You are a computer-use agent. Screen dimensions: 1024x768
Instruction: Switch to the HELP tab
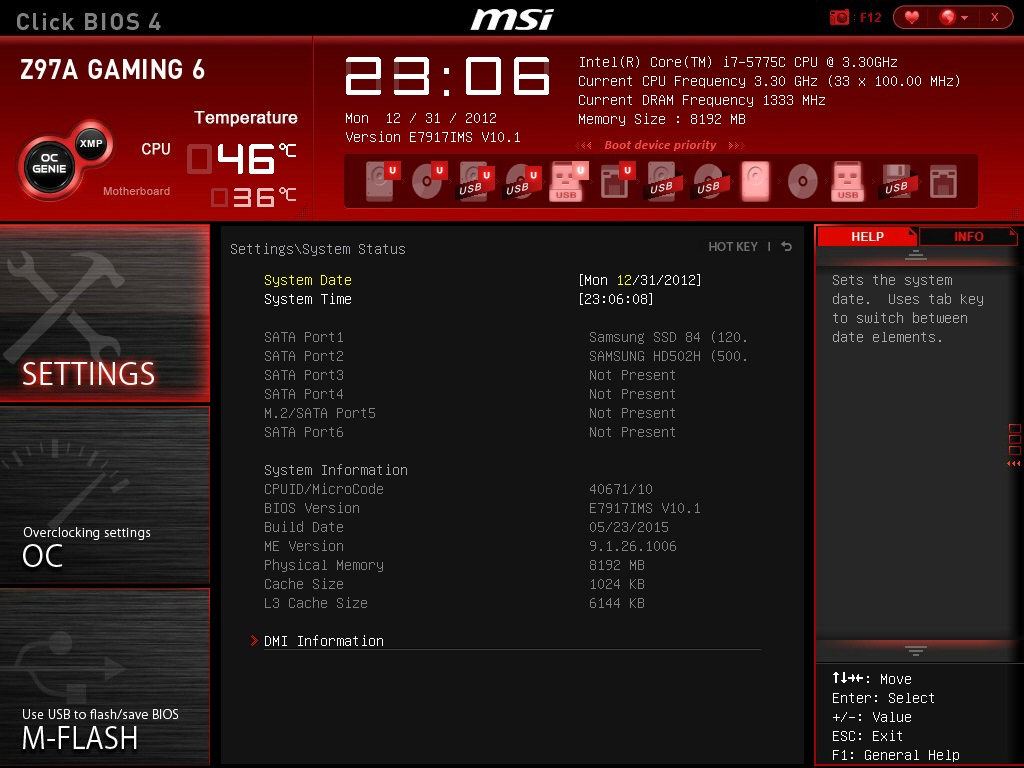[x=866, y=237]
